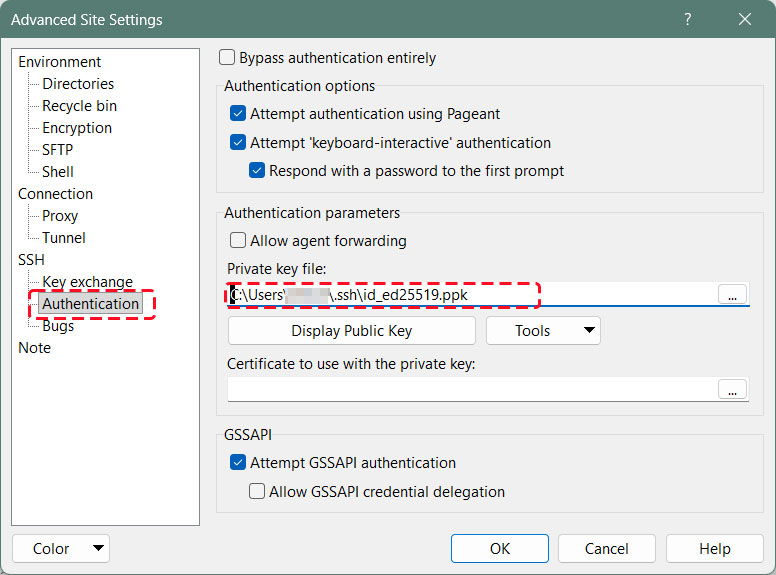Screen dimensions: 776x575
Task: Click the title bar help question mark
Action: click(x=688, y=19)
